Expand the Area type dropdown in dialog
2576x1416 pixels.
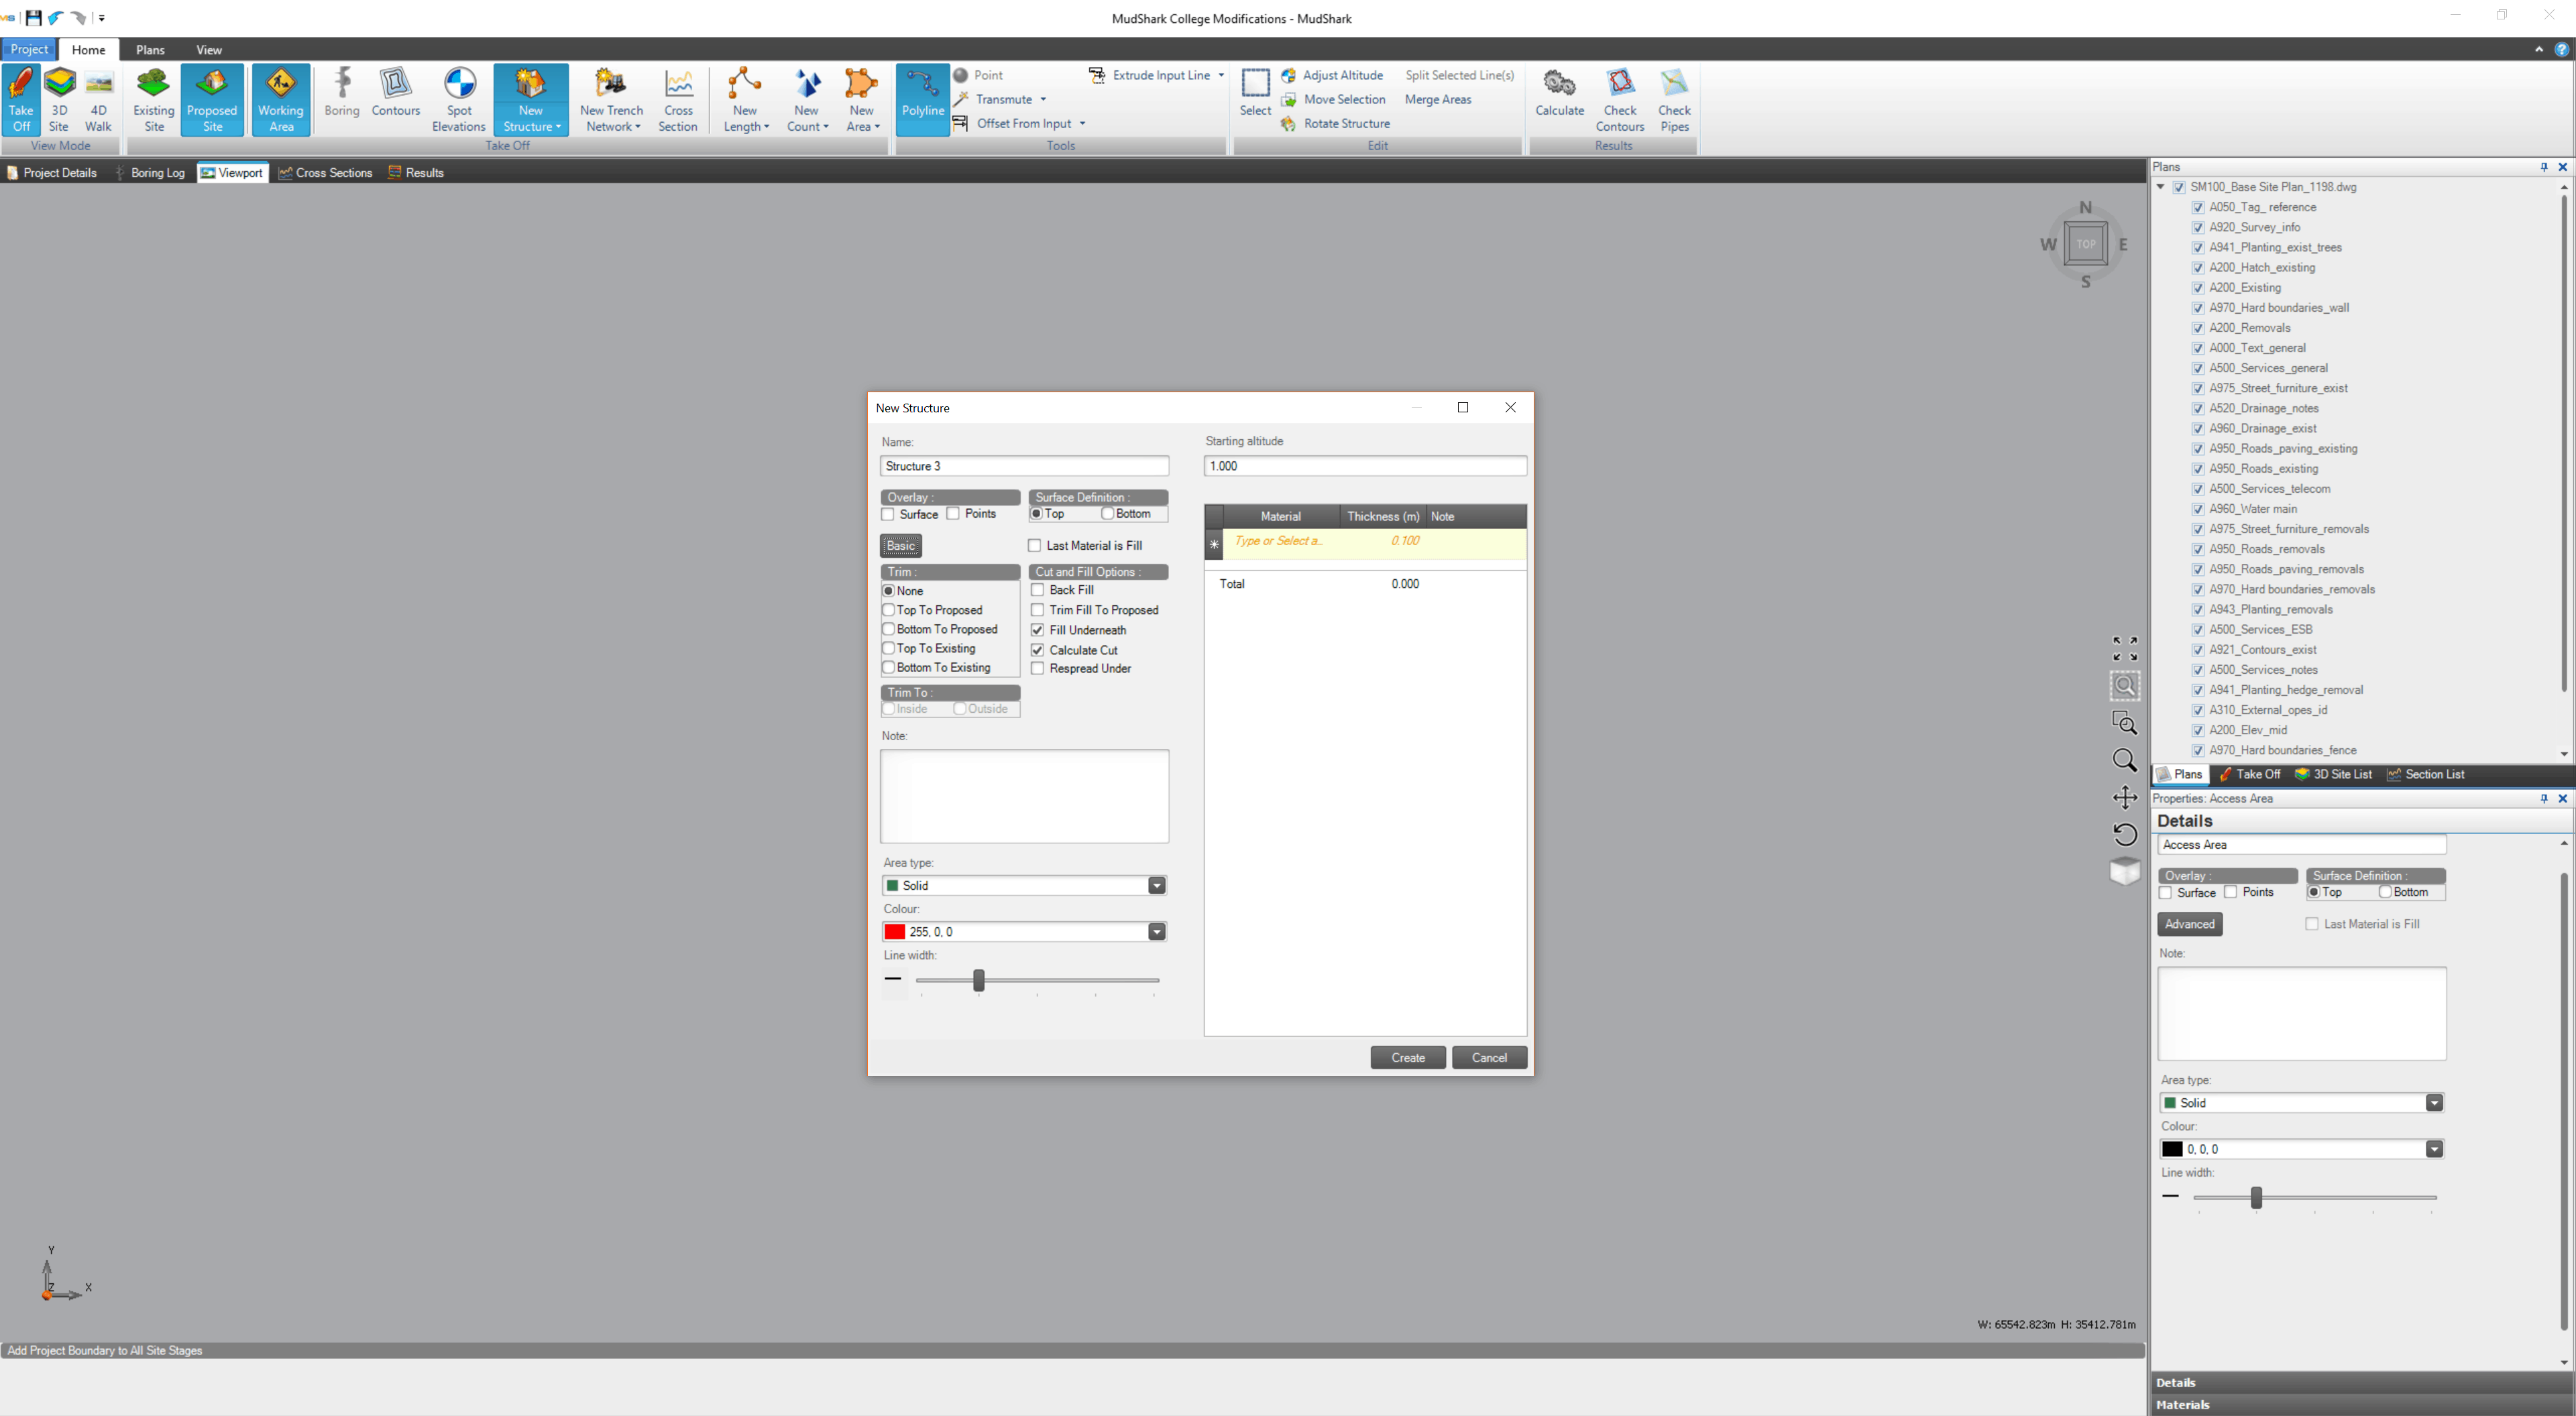(1156, 886)
